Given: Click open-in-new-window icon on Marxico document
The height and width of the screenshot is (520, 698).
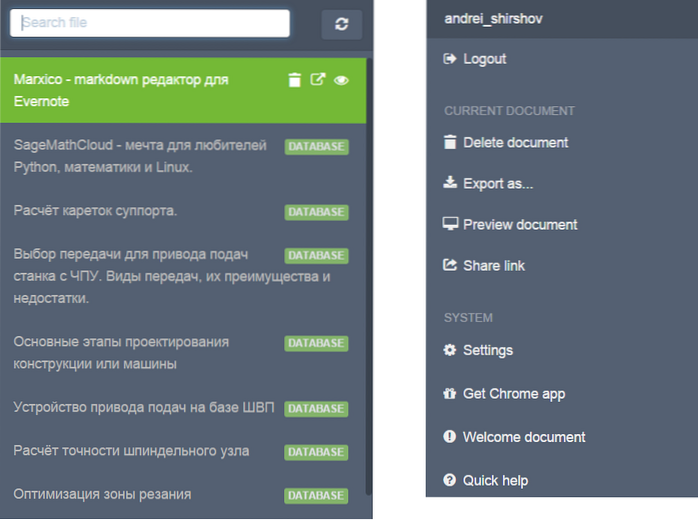Looking at the screenshot, I should pyautogui.click(x=318, y=80).
